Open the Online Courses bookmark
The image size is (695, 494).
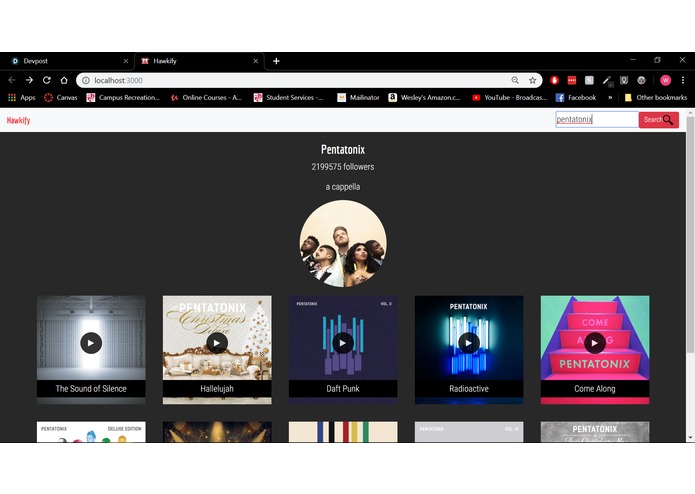pos(207,97)
